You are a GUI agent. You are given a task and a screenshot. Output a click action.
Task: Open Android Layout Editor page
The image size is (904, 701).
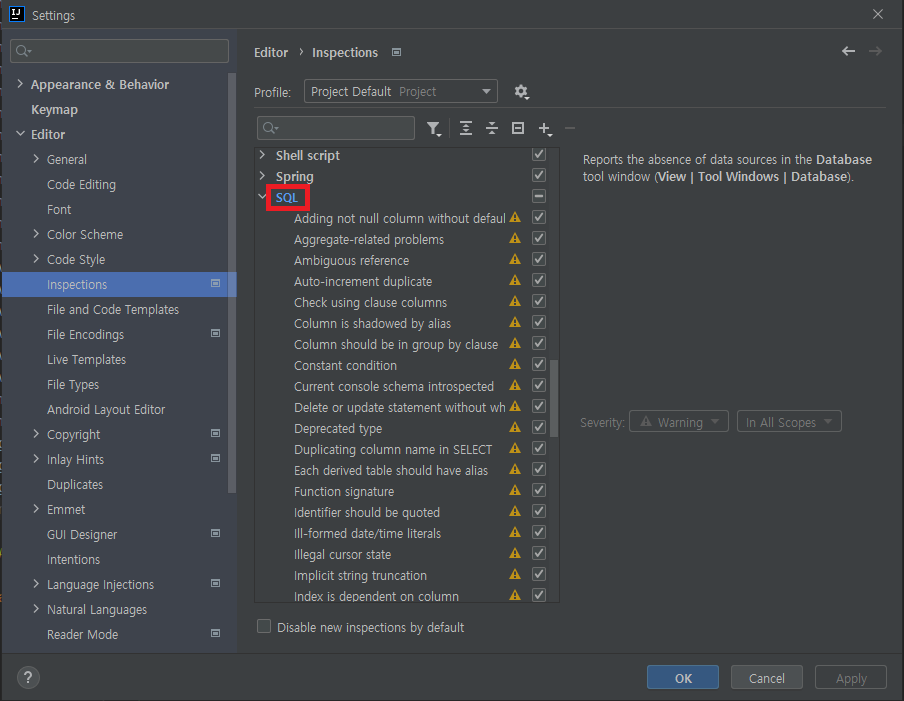click(x=106, y=409)
